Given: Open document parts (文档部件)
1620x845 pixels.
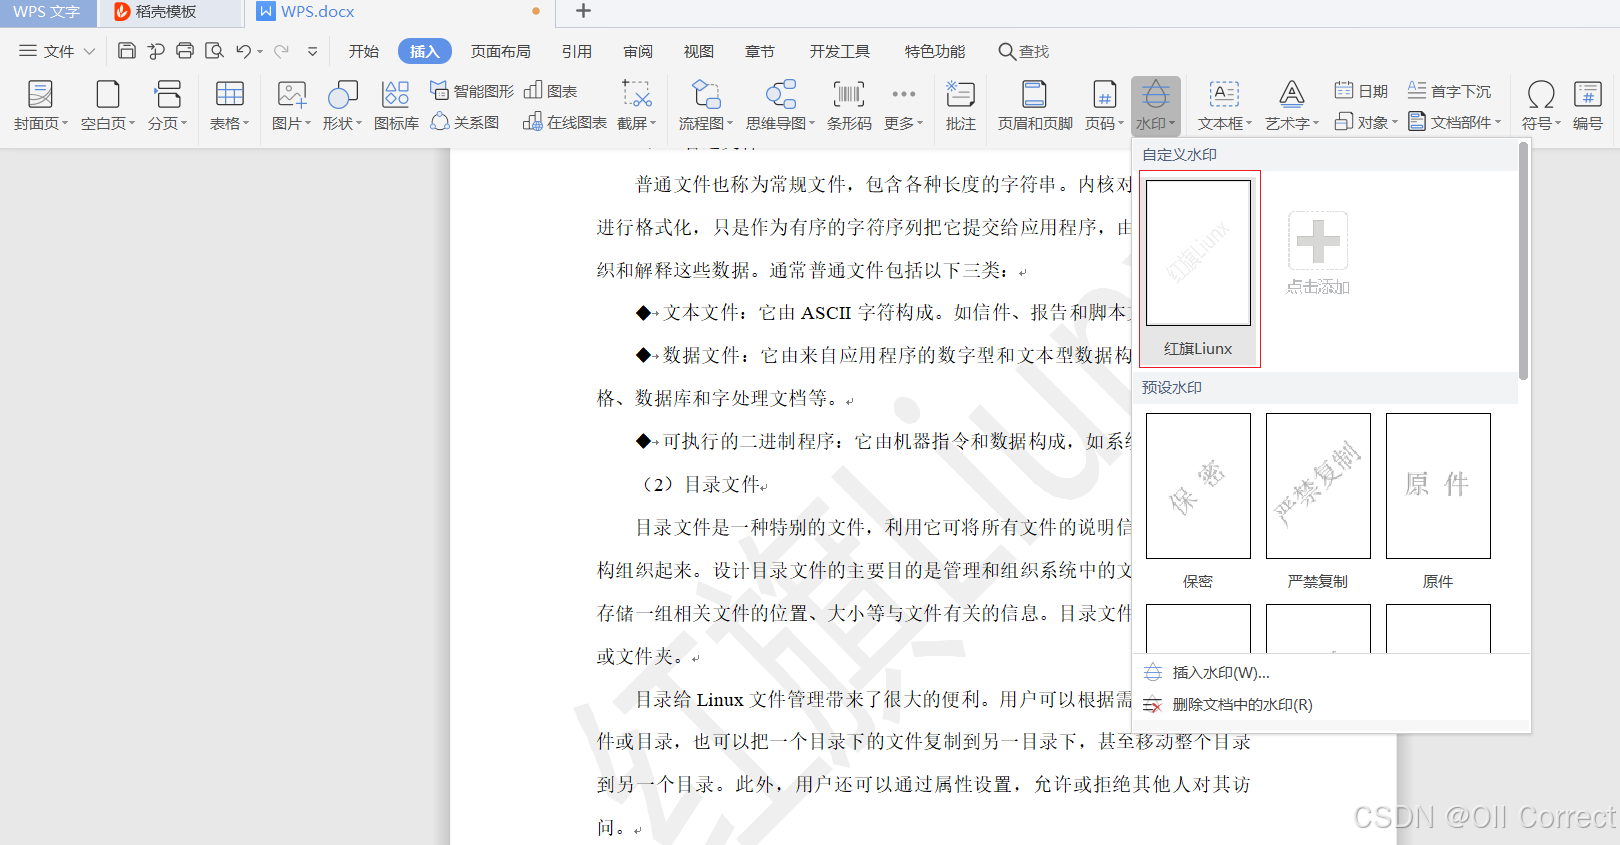Looking at the screenshot, I should 1455,122.
